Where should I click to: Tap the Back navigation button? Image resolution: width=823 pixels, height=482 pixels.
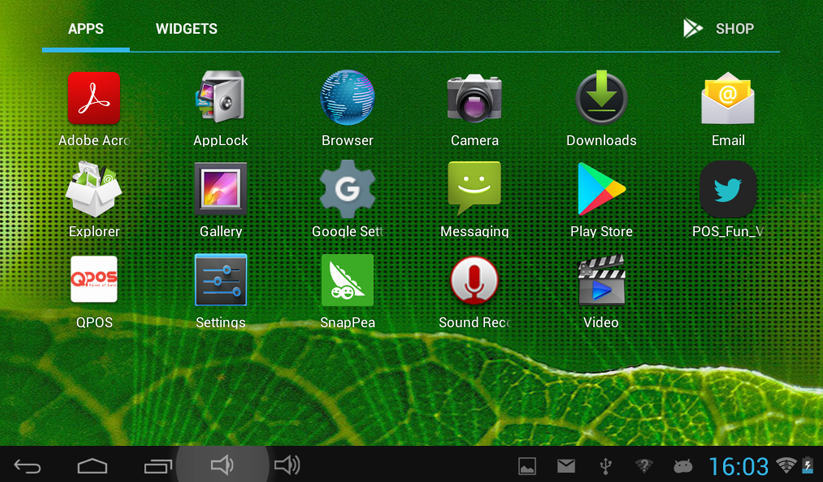(27, 466)
